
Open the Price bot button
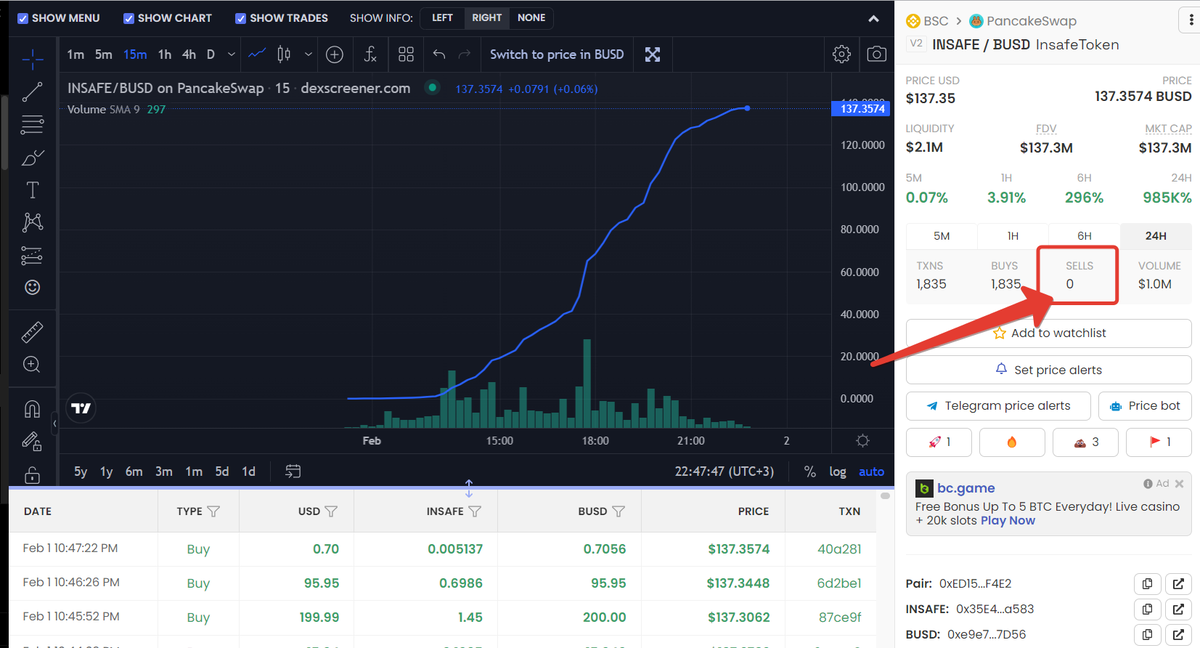coord(1145,406)
